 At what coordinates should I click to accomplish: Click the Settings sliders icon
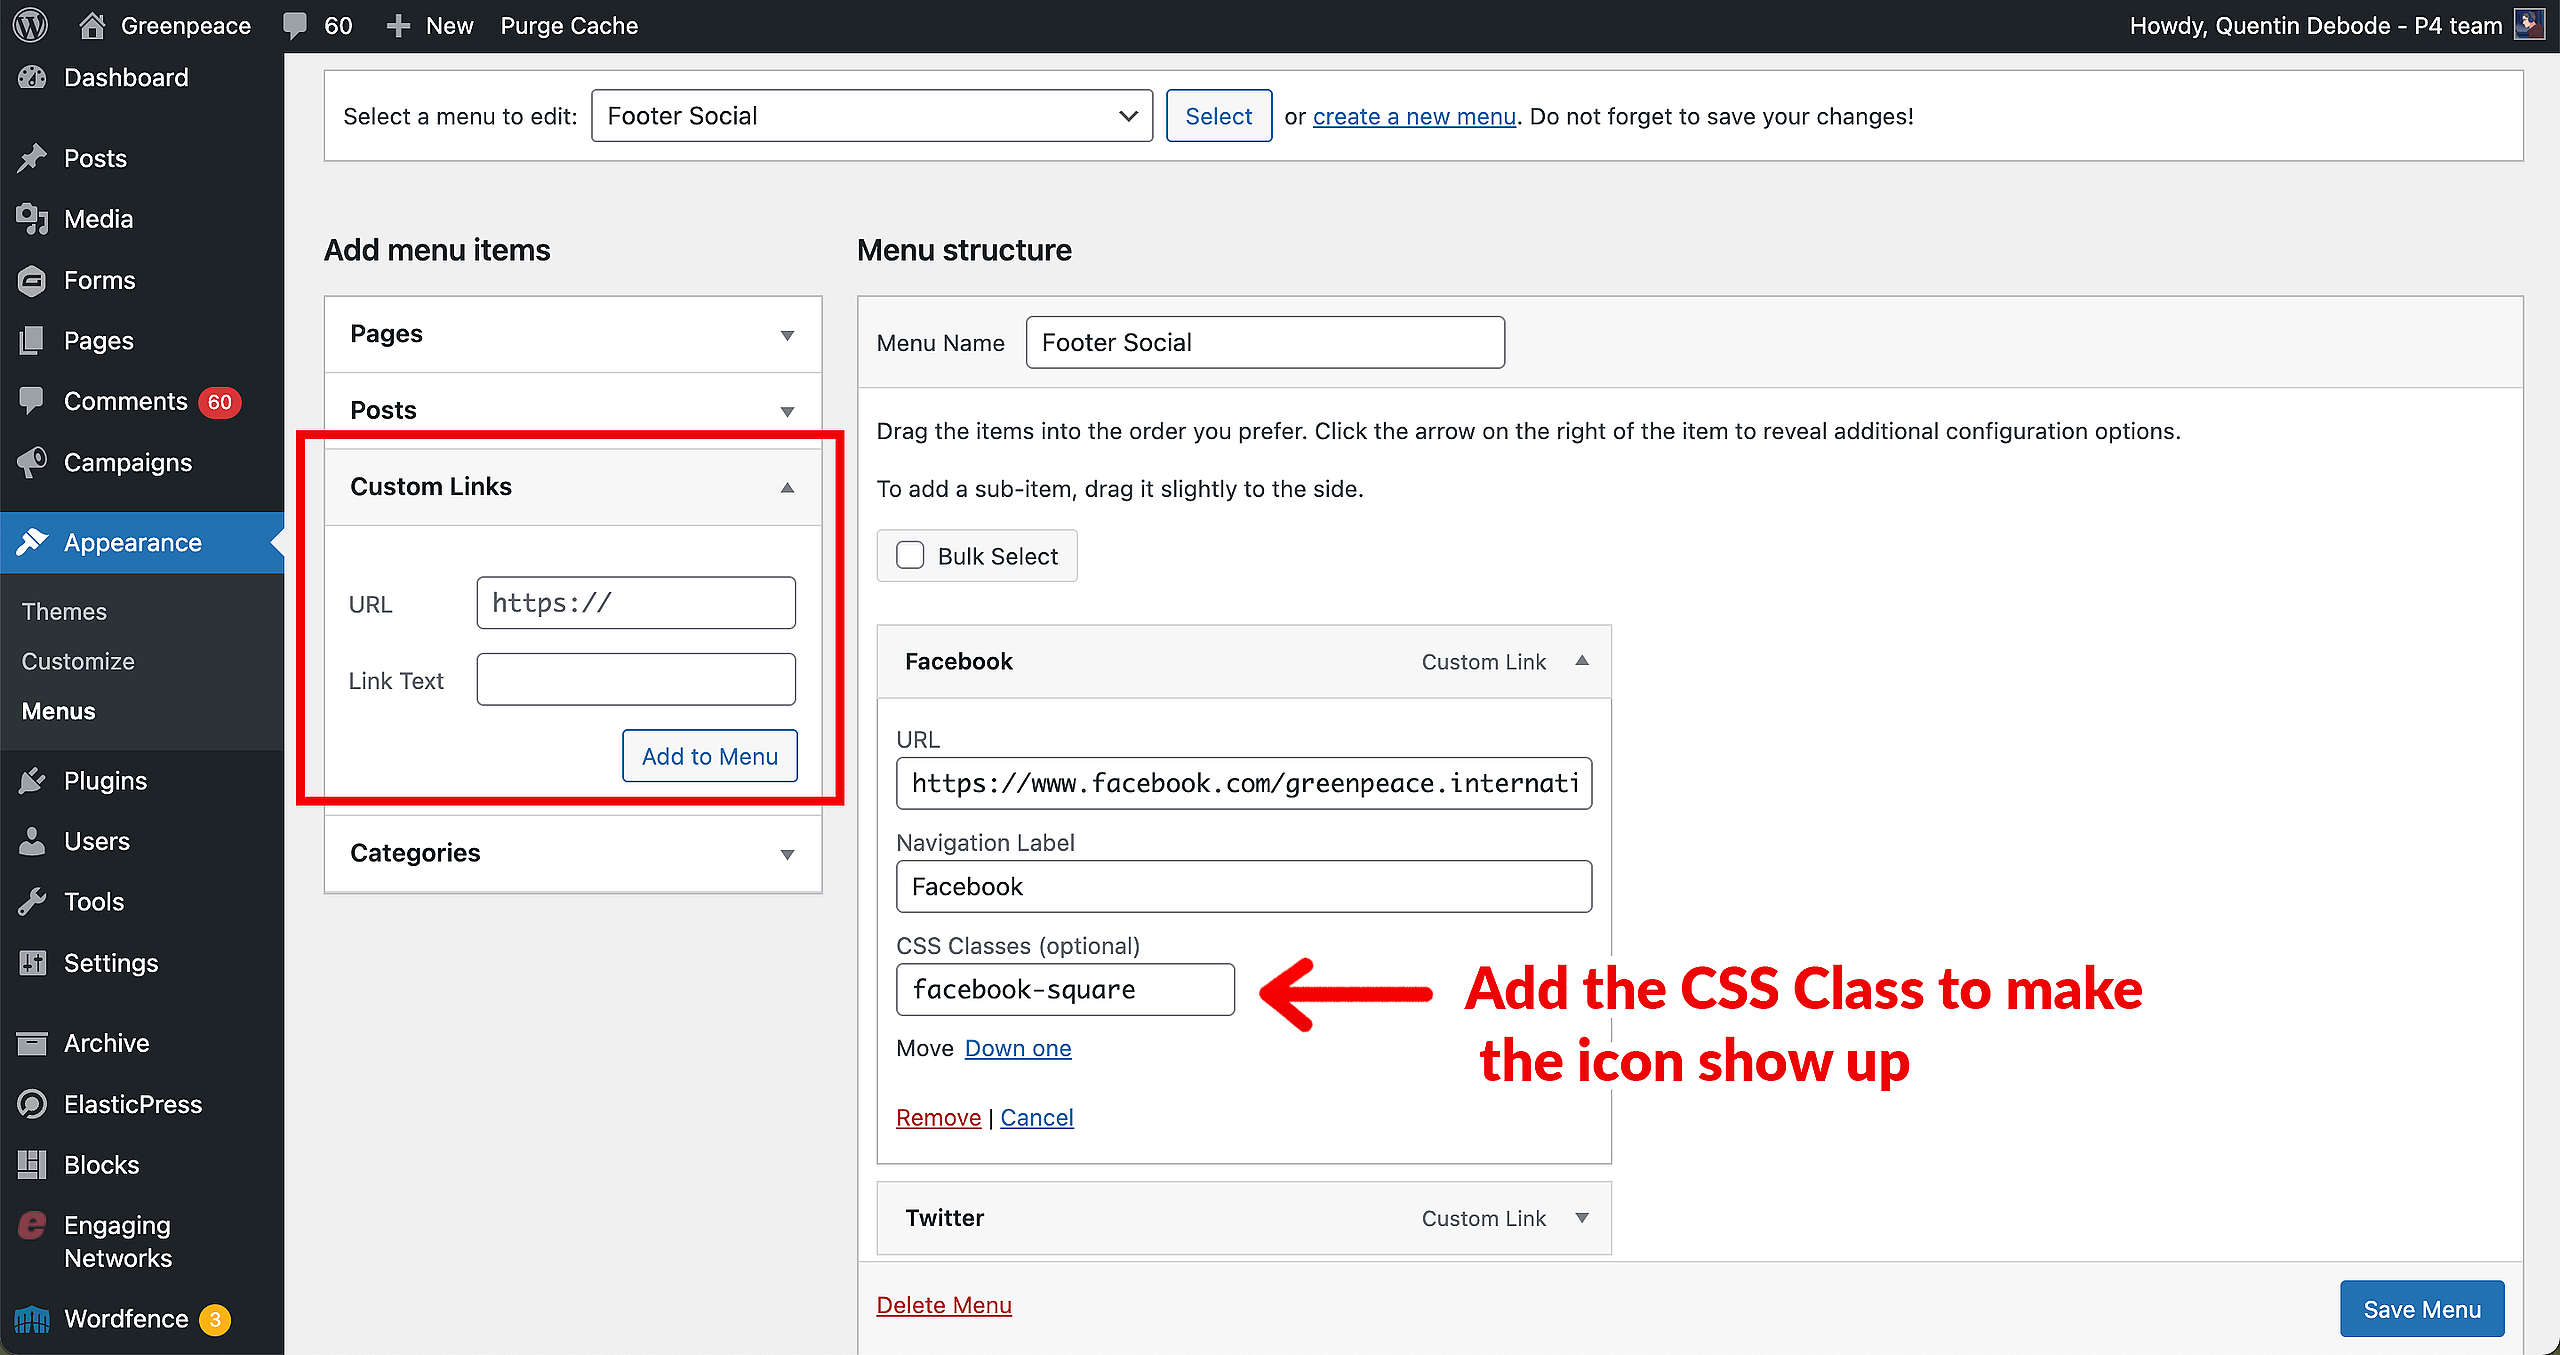coord(32,962)
